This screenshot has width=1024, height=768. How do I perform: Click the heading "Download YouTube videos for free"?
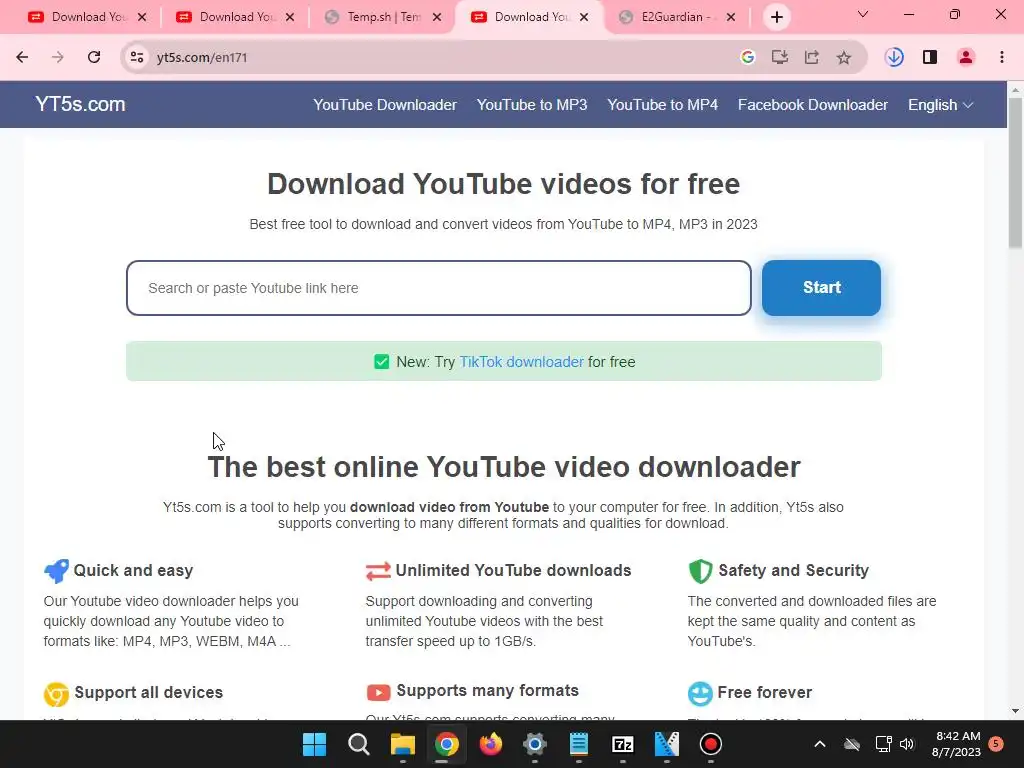click(504, 184)
